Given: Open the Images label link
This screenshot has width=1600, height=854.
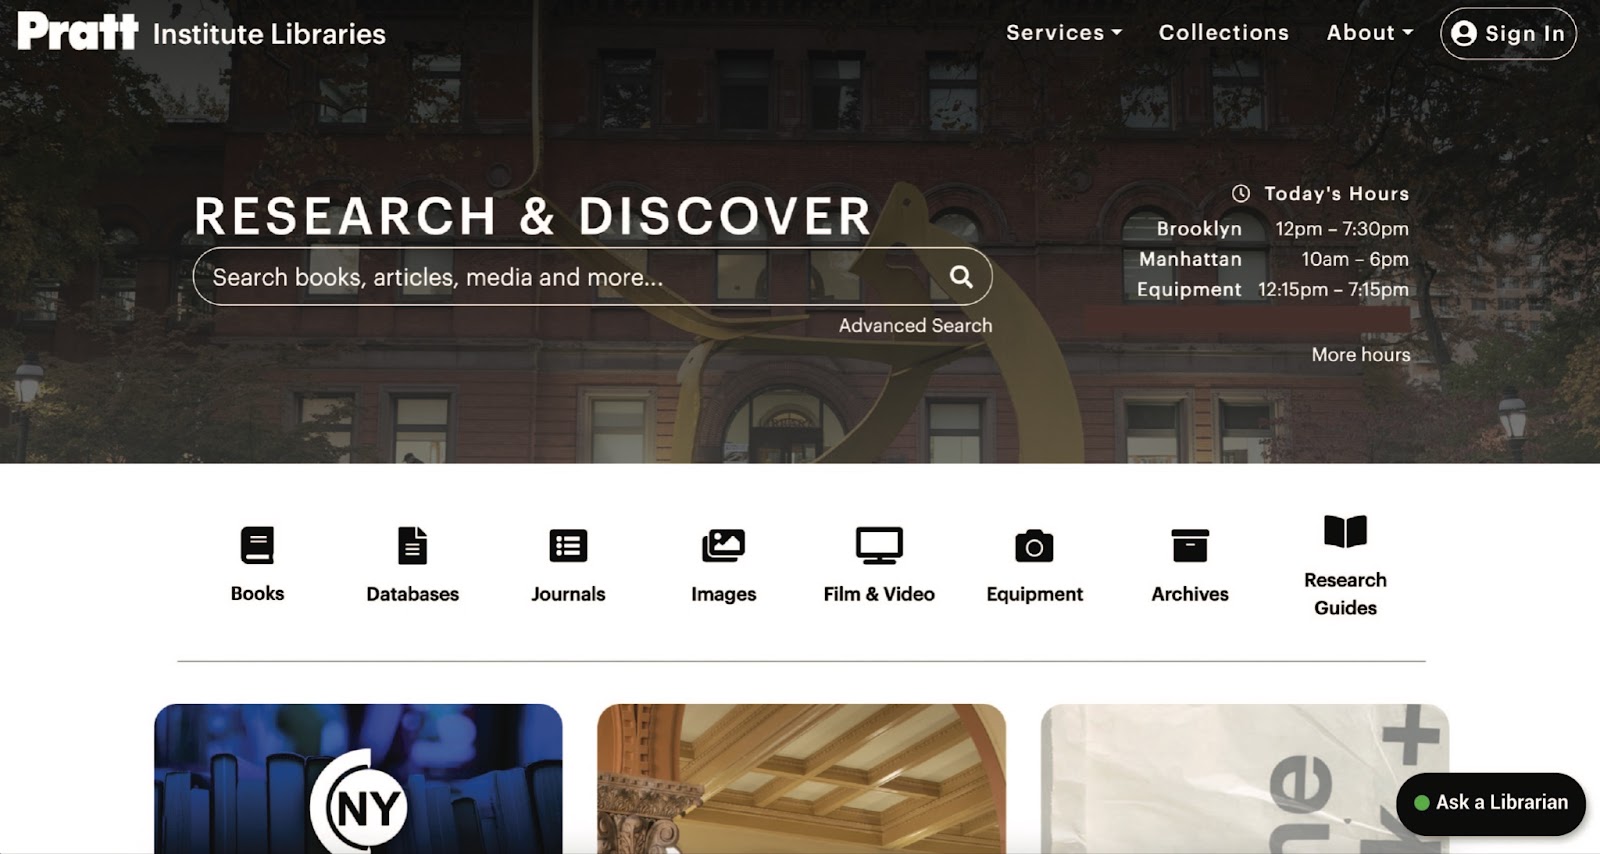Looking at the screenshot, I should (x=723, y=594).
